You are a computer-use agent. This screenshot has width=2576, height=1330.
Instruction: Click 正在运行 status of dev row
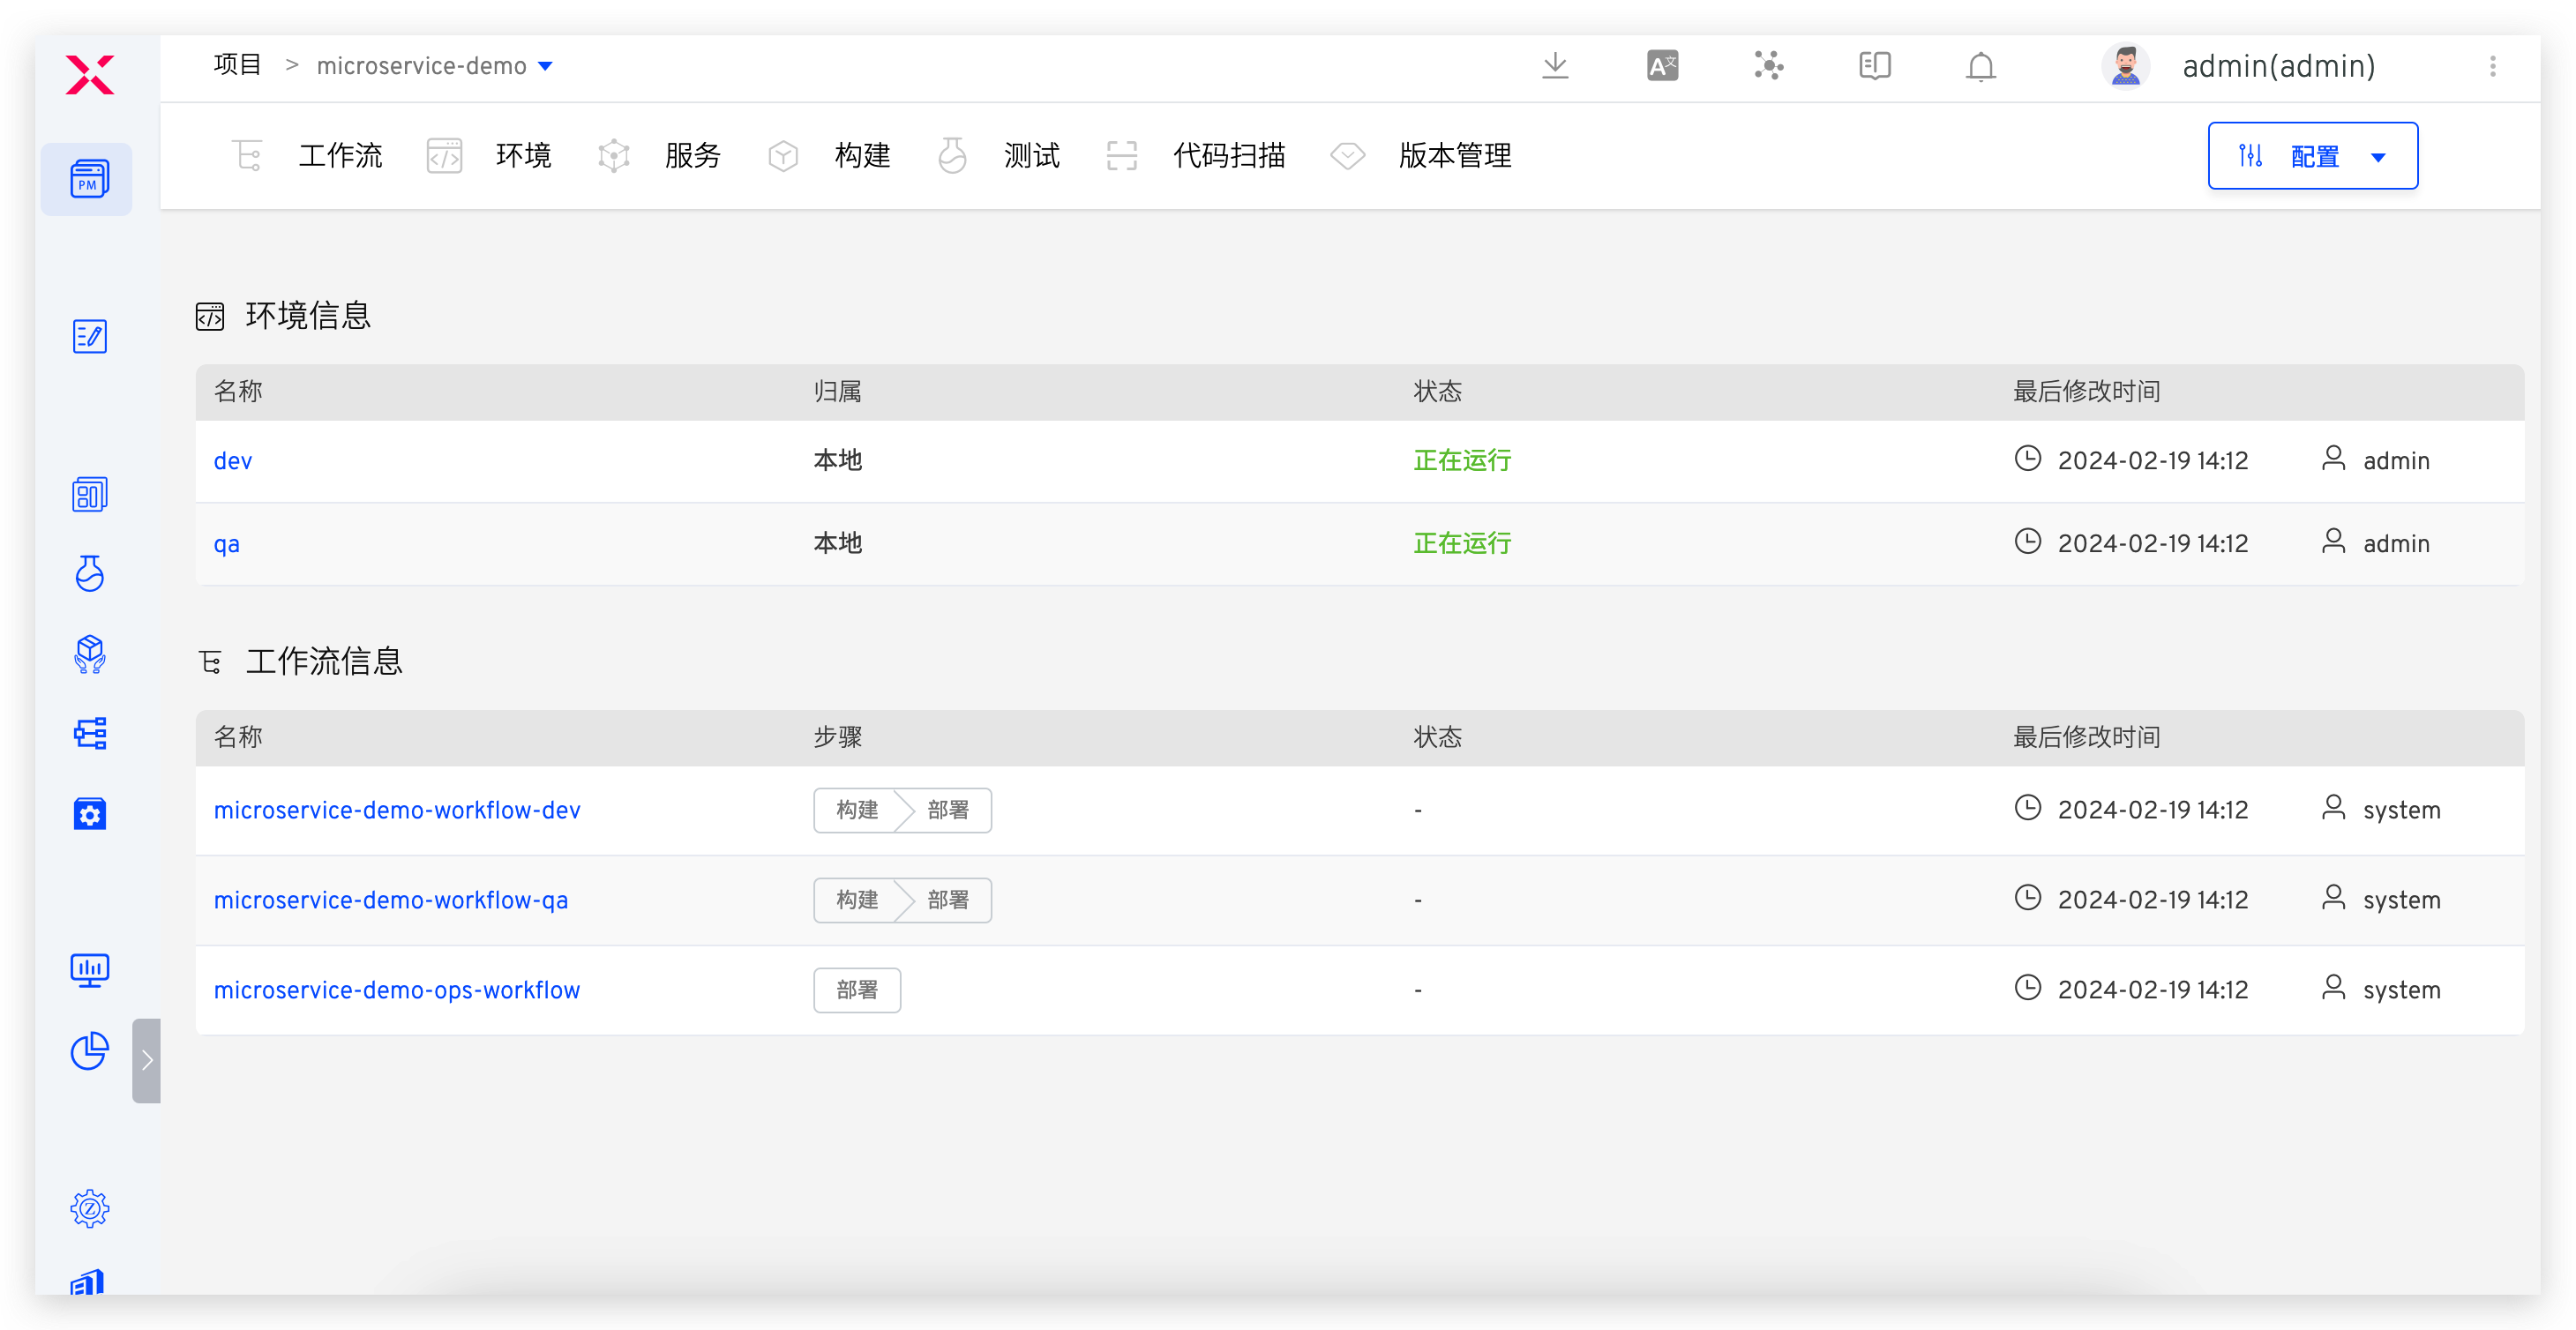click(x=1462, y=461)
